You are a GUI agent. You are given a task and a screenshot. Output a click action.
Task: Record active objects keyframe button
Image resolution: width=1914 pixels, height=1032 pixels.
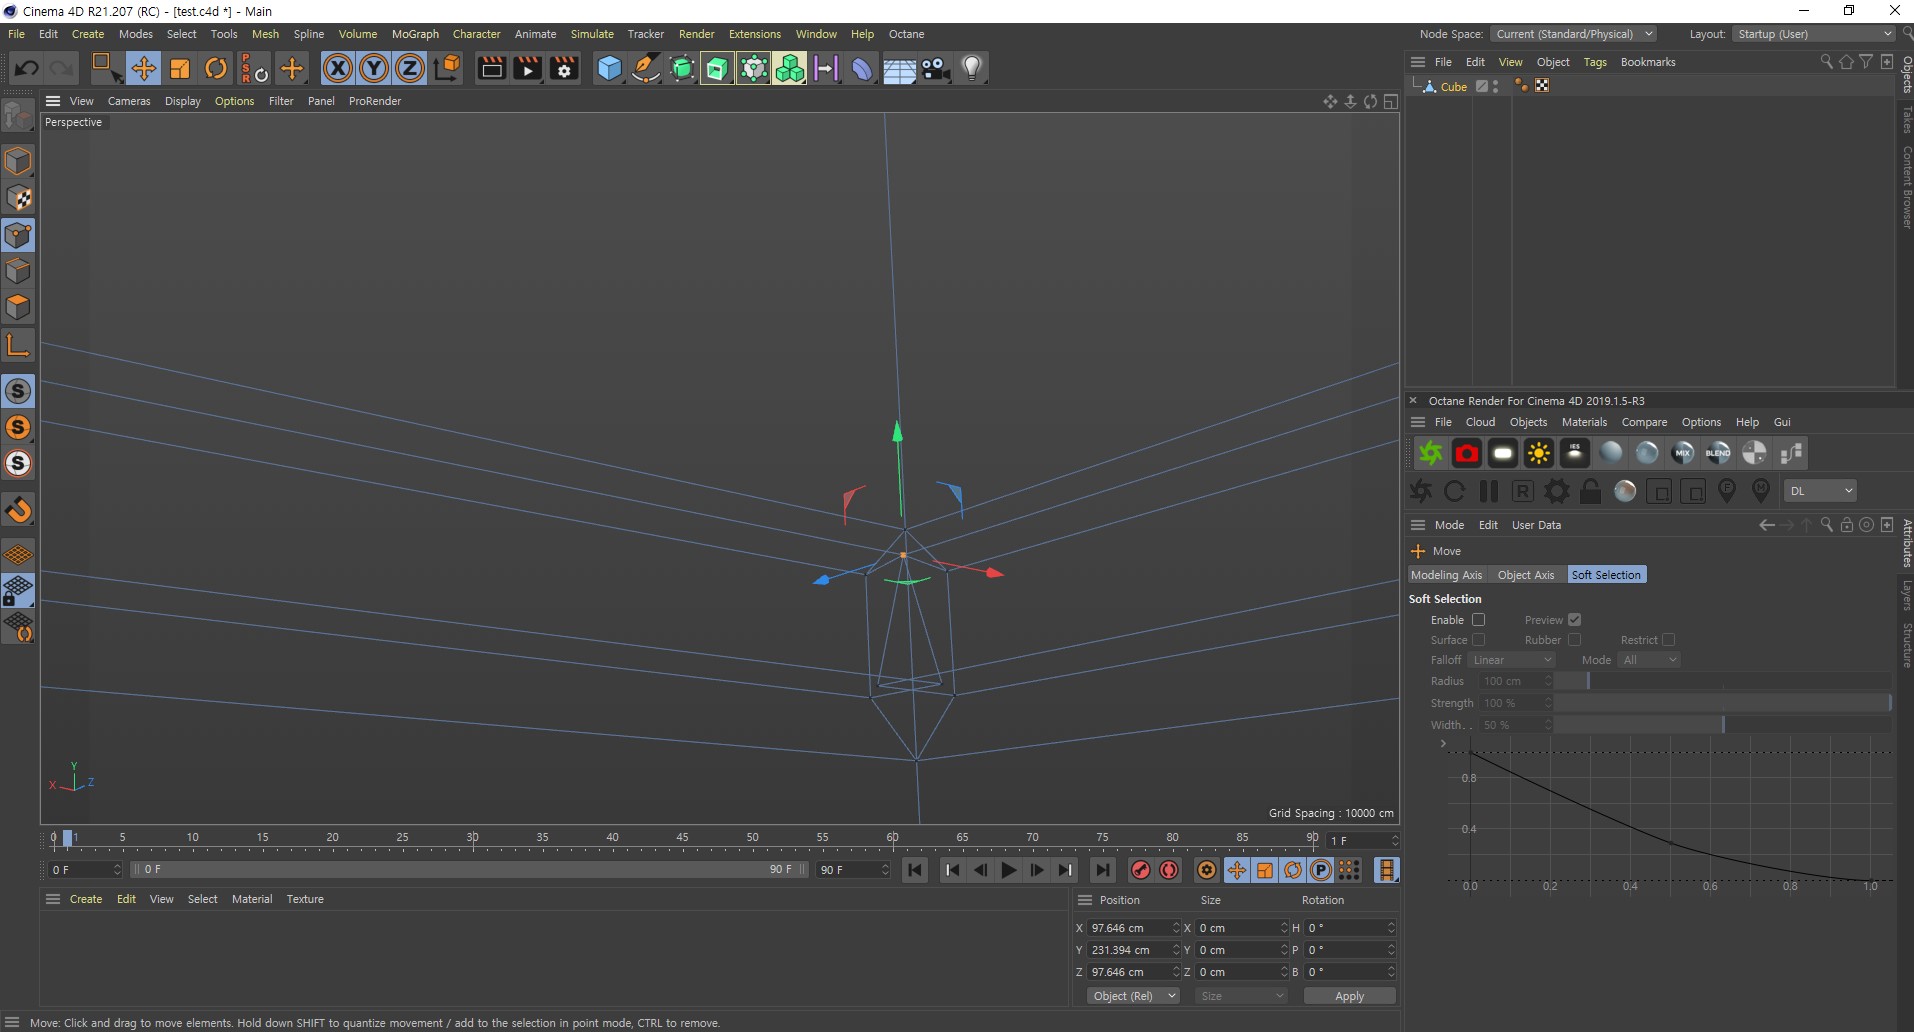(1140, 870)
